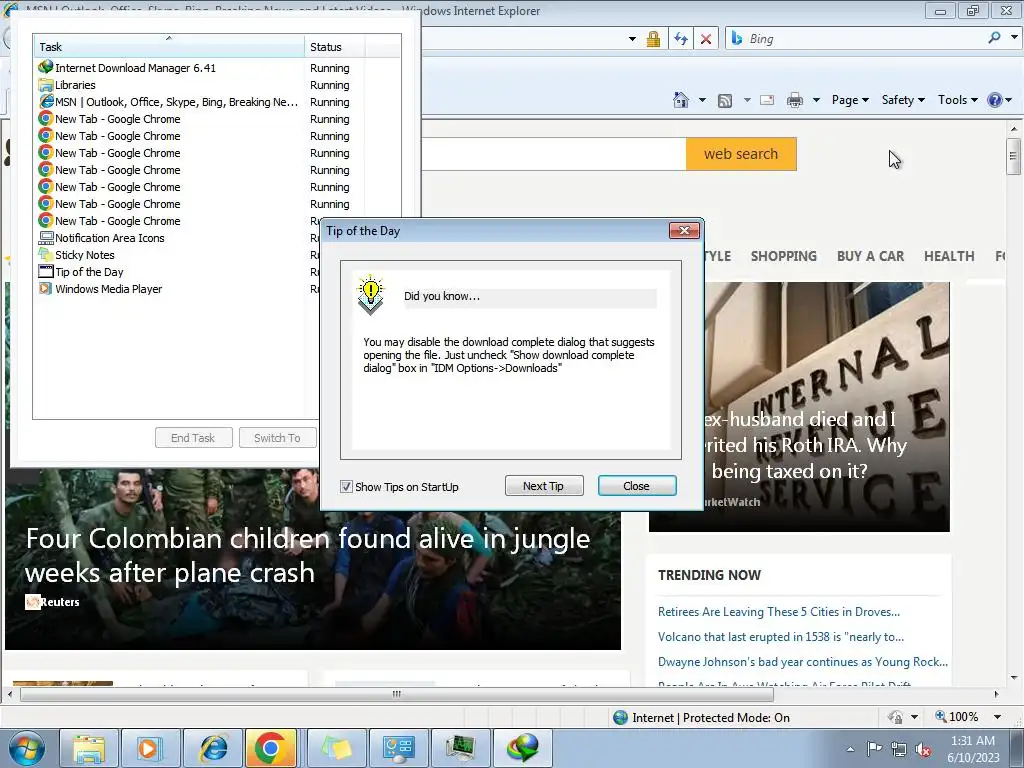Click the Switch To button
The image size is (1024, 768).
tap(278, 438)
